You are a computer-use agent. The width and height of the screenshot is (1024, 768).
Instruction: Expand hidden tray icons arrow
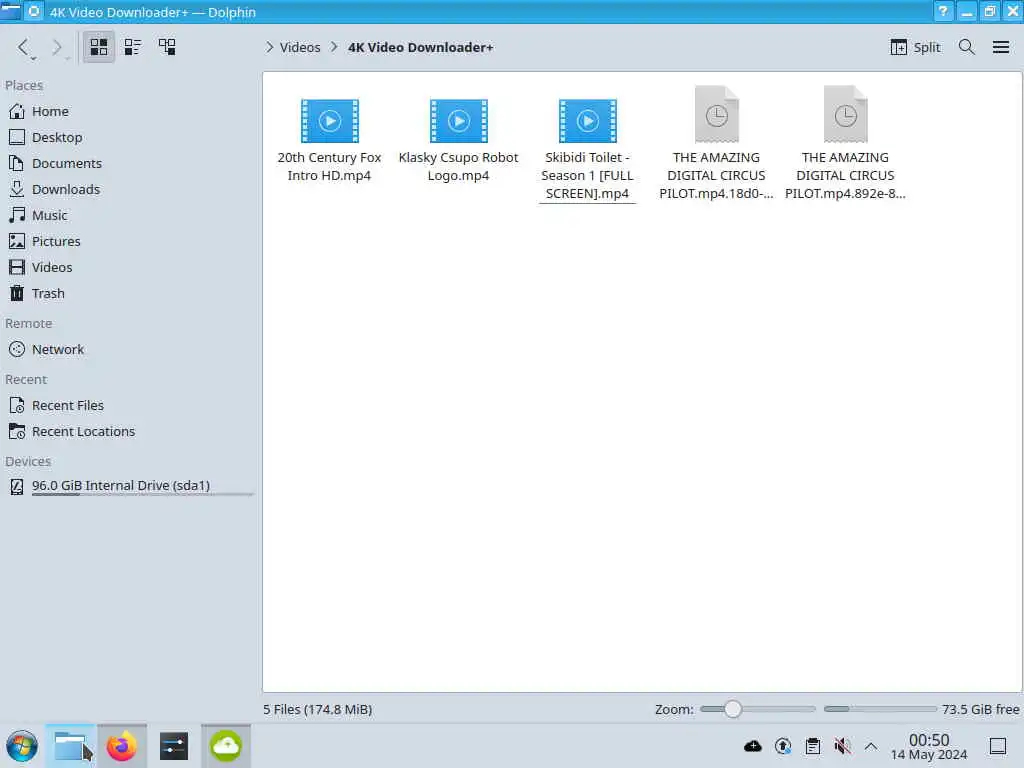tap(871, 746)
